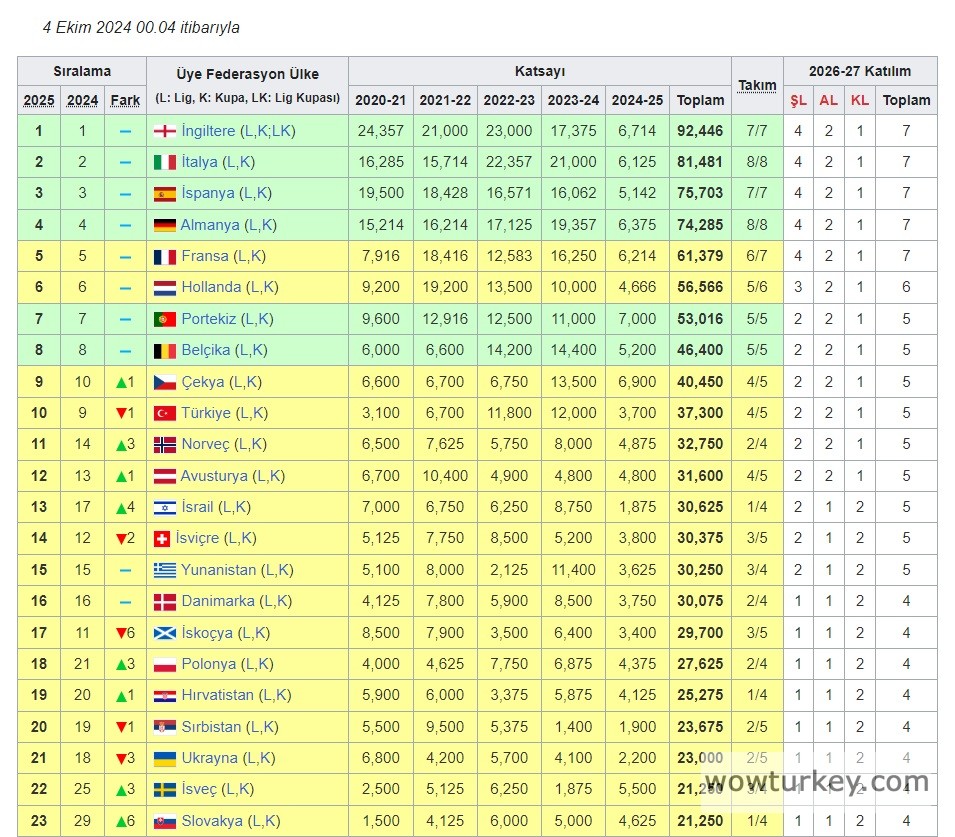This screenshot has width=955, height=837.
Task: Click the Turkey flag icon
Action: [x=165, y=413]
